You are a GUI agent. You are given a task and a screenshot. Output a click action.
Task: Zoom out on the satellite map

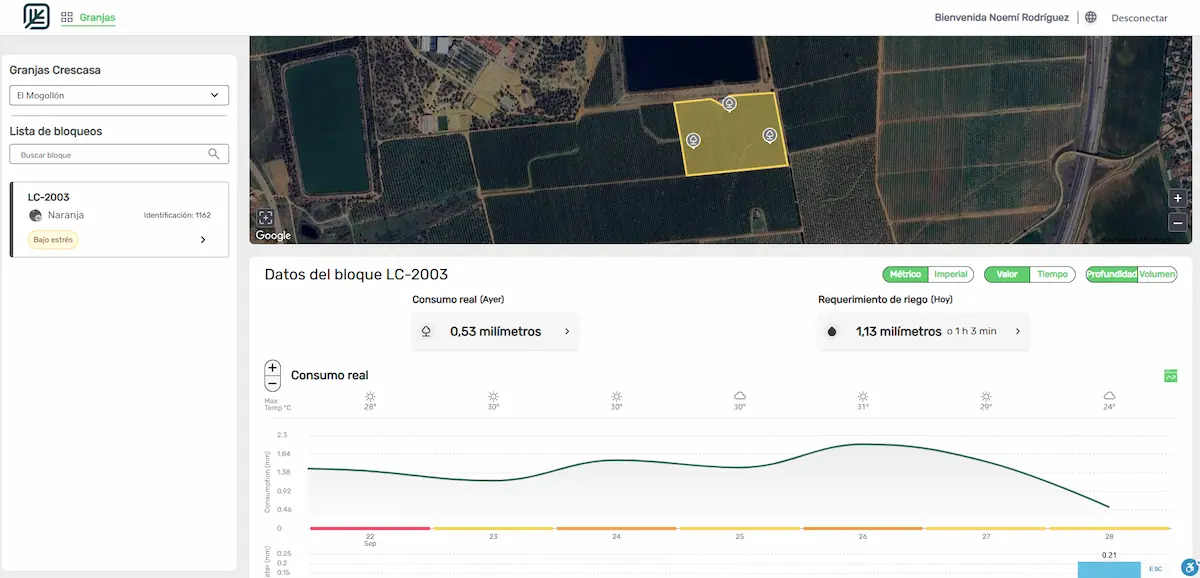pos(1178,223)
